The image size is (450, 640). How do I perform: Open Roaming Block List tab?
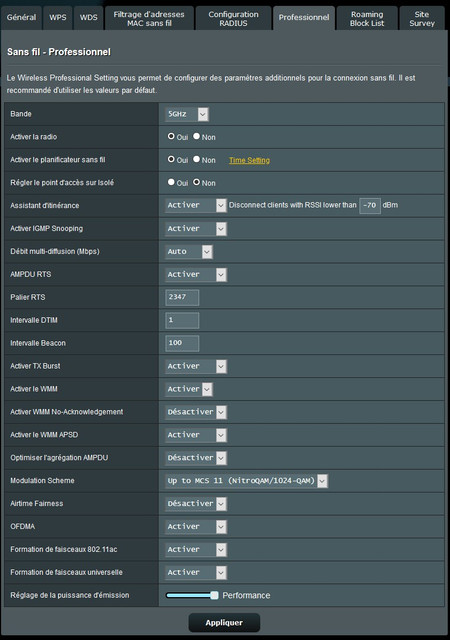367,18
